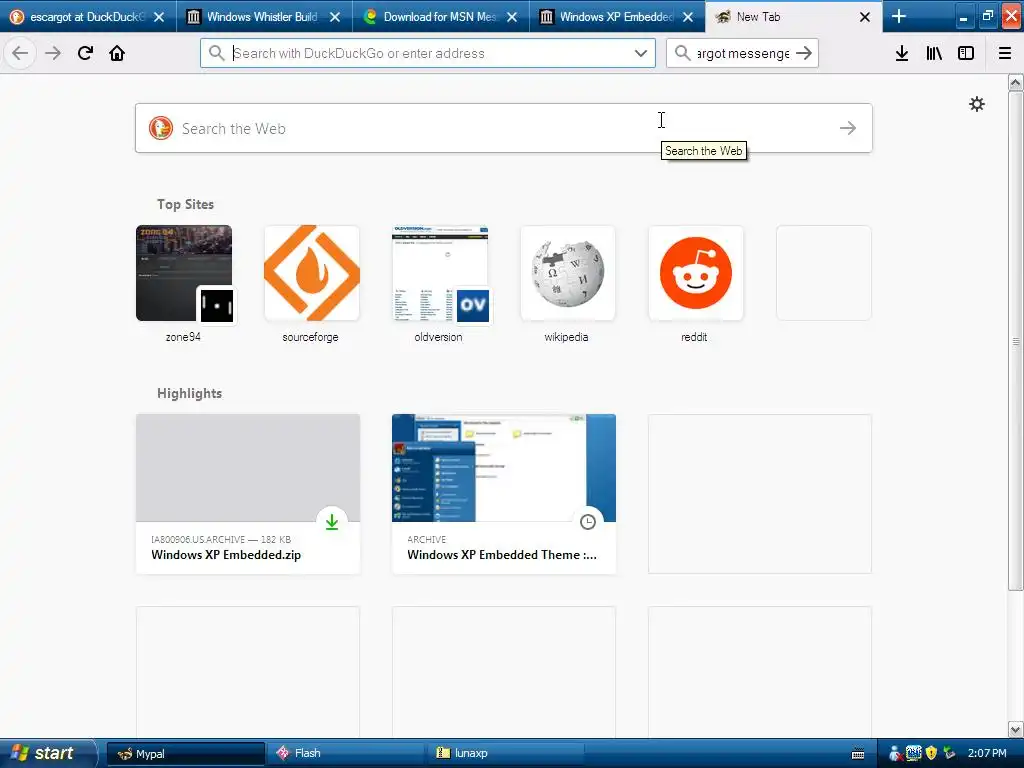This screenshot has height=768, width=1024.
Task: Click the Search the Web input field
Action: click(x=503, y=128)
